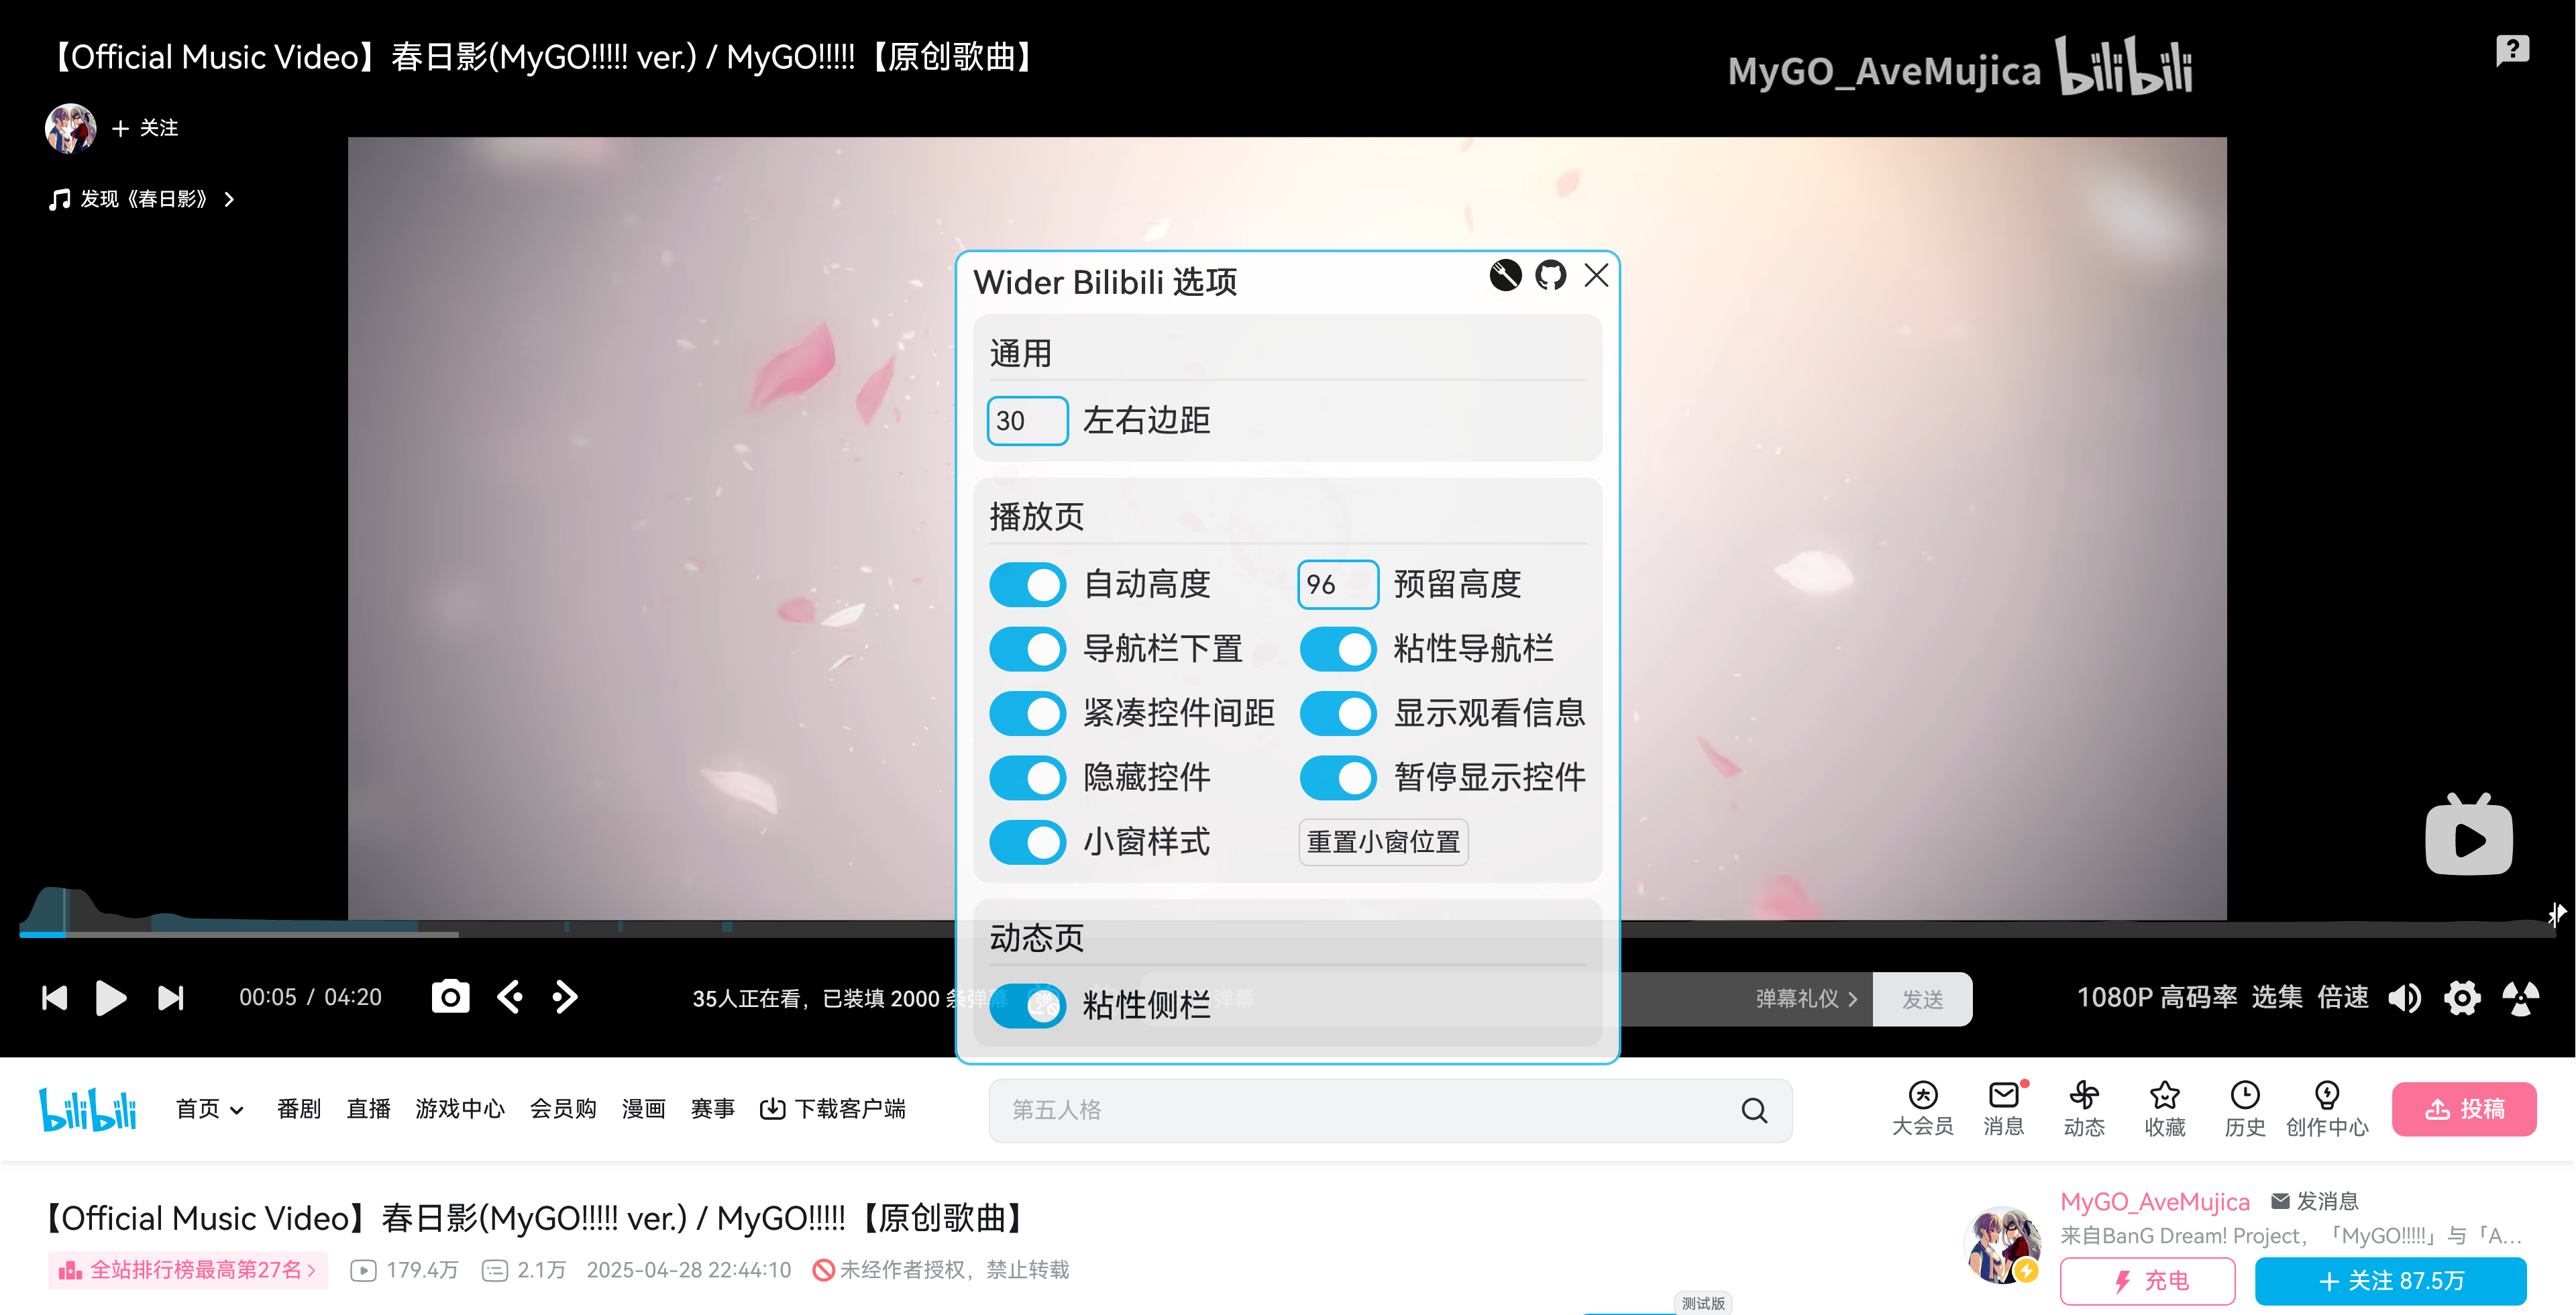This screenshot has width=2576, height=1315.
Task: Turn off the 小窗样式 toggle
Action: 1027,842
